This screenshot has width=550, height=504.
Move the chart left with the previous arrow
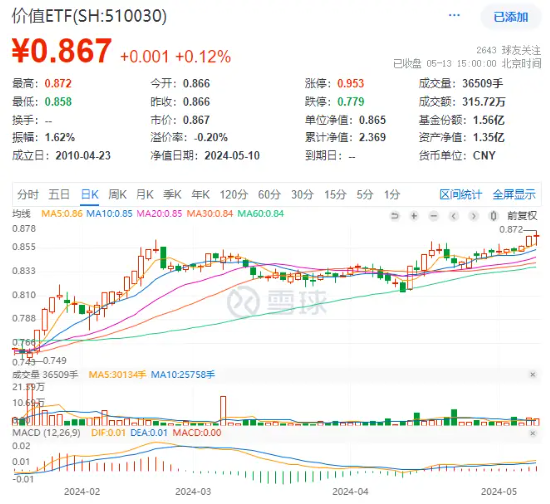coord(454,216)
